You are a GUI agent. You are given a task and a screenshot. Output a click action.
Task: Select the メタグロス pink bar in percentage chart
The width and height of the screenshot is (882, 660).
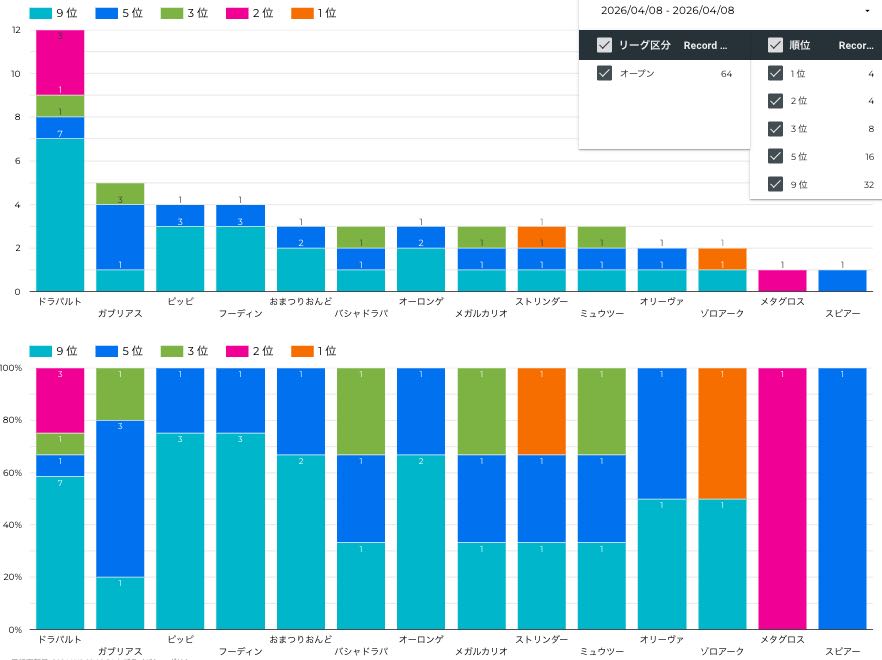pyautogui.click(x=783, y=498)
